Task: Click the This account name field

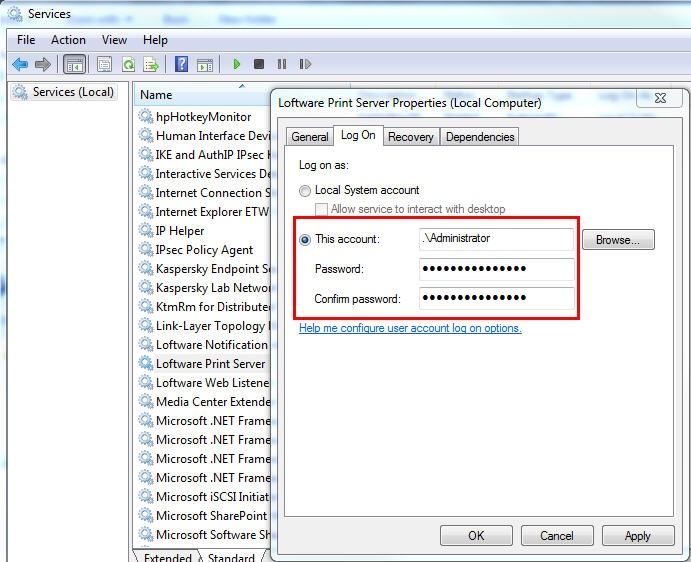Action: pos(496,239)
